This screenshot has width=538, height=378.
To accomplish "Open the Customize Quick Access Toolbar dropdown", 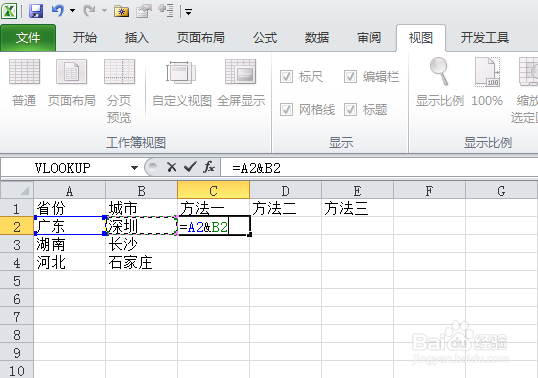I will coord(188,12).
